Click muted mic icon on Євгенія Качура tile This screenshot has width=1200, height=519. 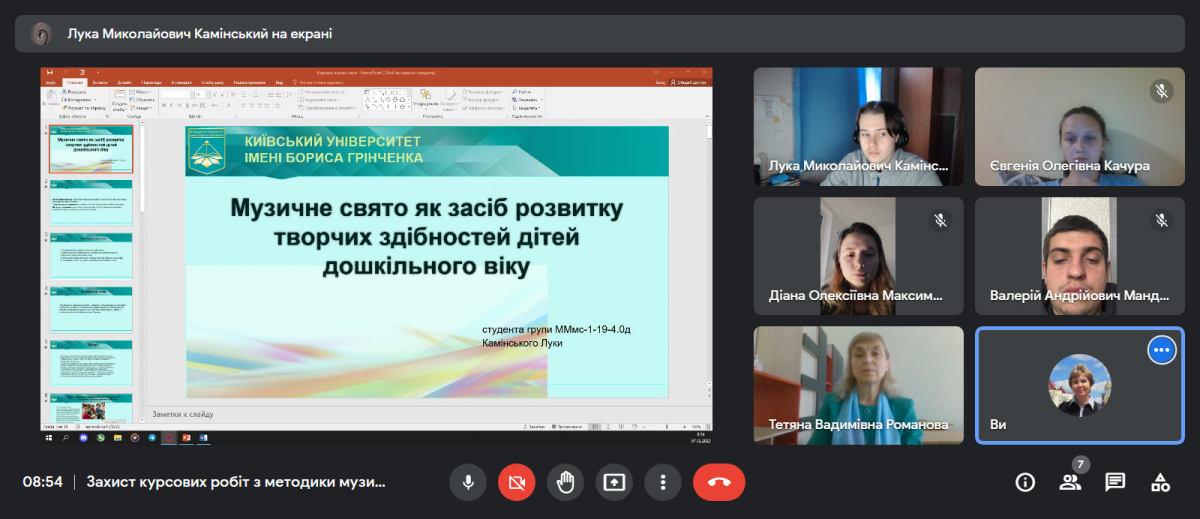click(1161, 91)
